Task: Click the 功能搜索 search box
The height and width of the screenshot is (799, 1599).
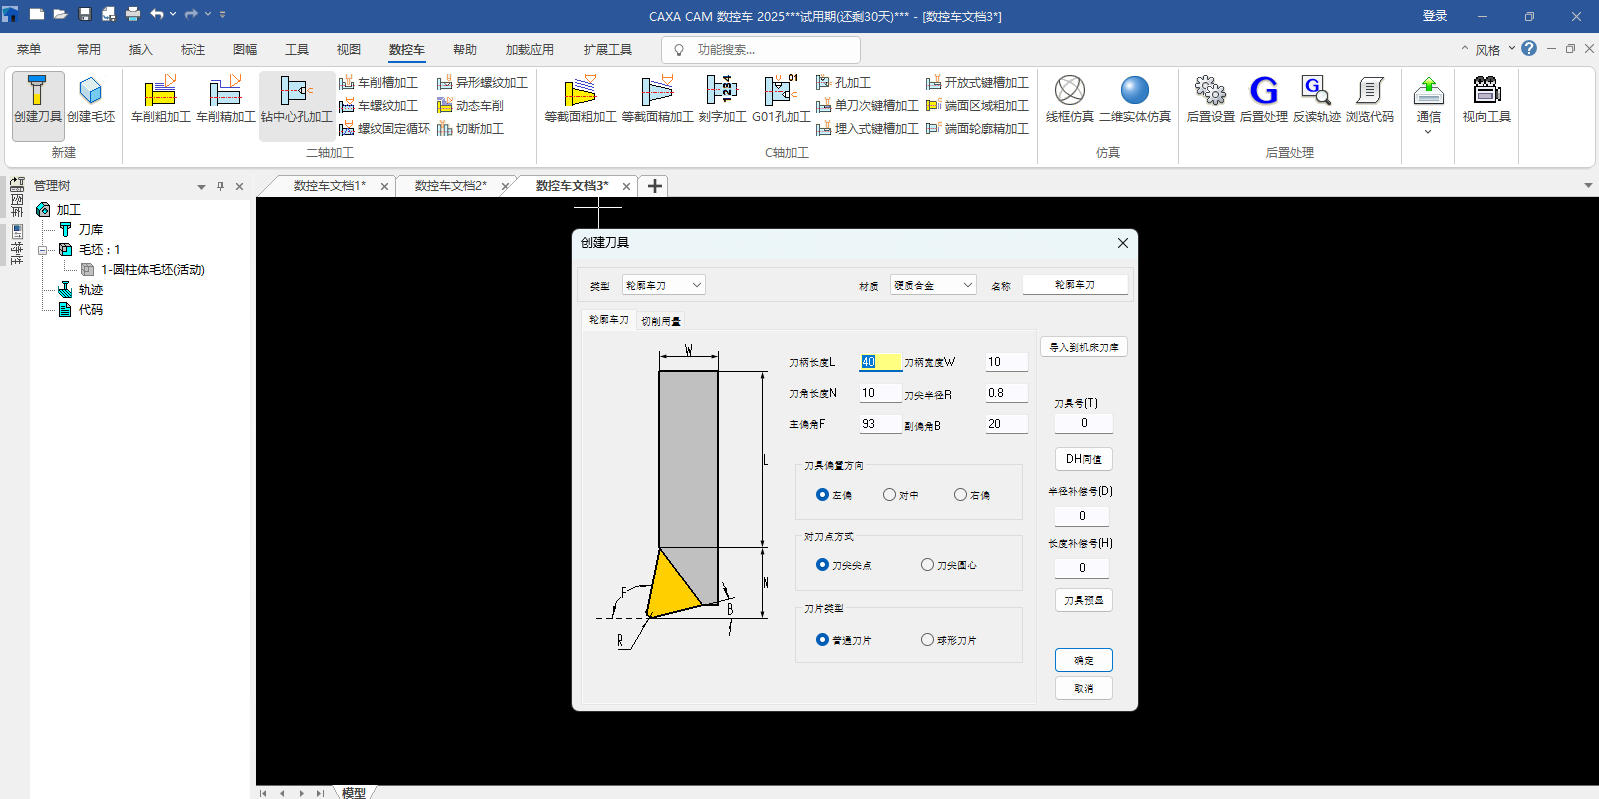Action: click(761, 49)
